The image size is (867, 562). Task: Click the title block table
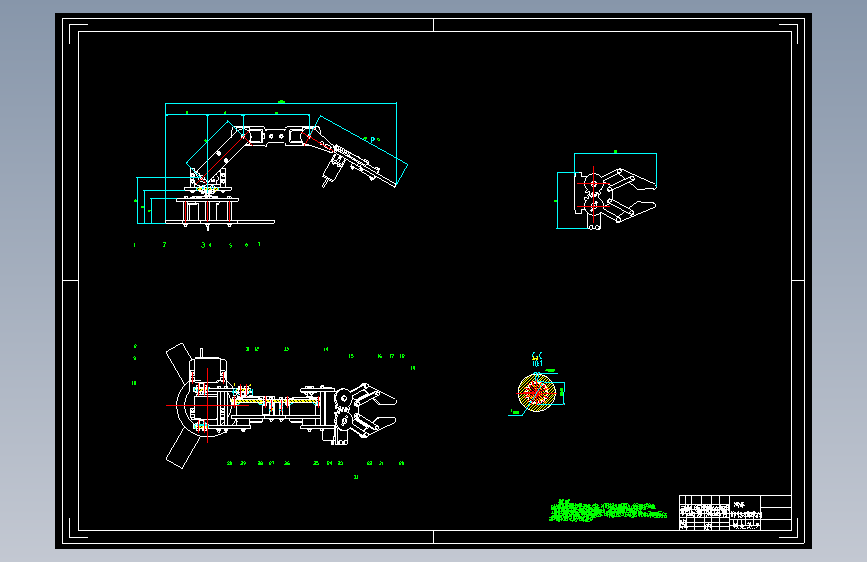pos(735,513)
